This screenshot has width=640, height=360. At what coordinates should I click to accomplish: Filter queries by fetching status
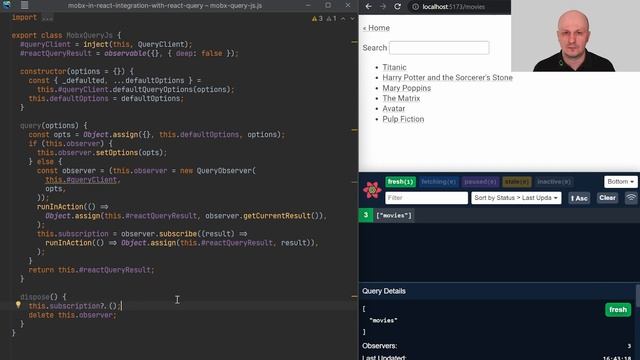[438, 182]
